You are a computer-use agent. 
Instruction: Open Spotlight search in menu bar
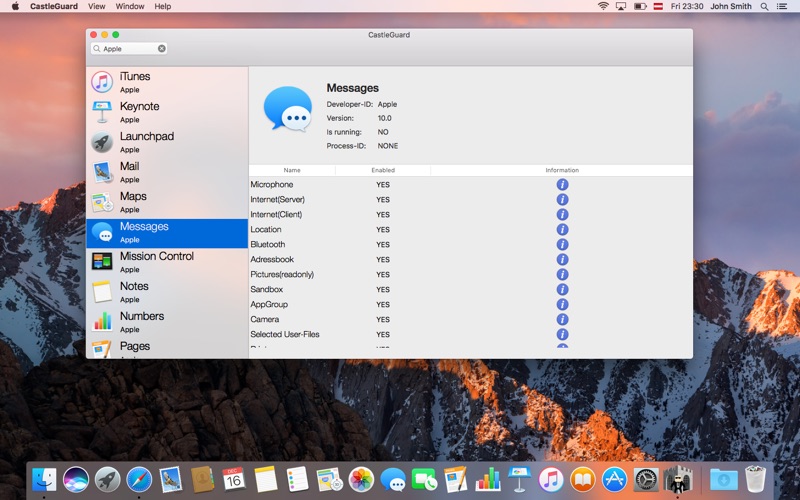click(764, 6)
